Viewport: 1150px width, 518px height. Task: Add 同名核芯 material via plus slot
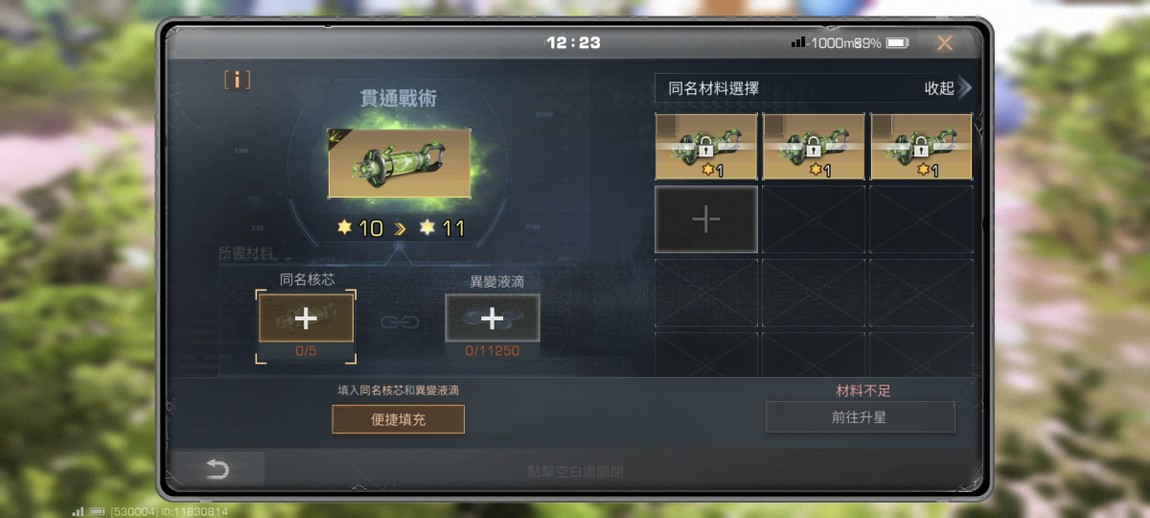(306, 318)
